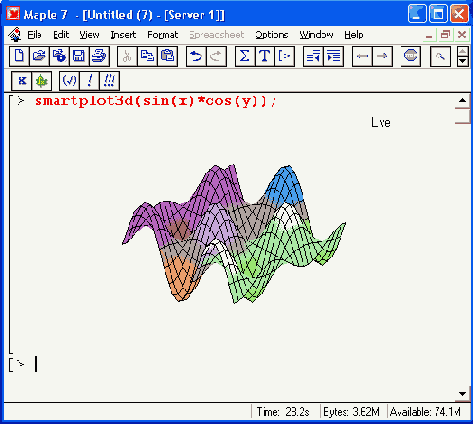The height and width of the screenshot is (424, 473).
Task: Insert a new execution group with bracket-prompt icon
Action: coord(285,56)
